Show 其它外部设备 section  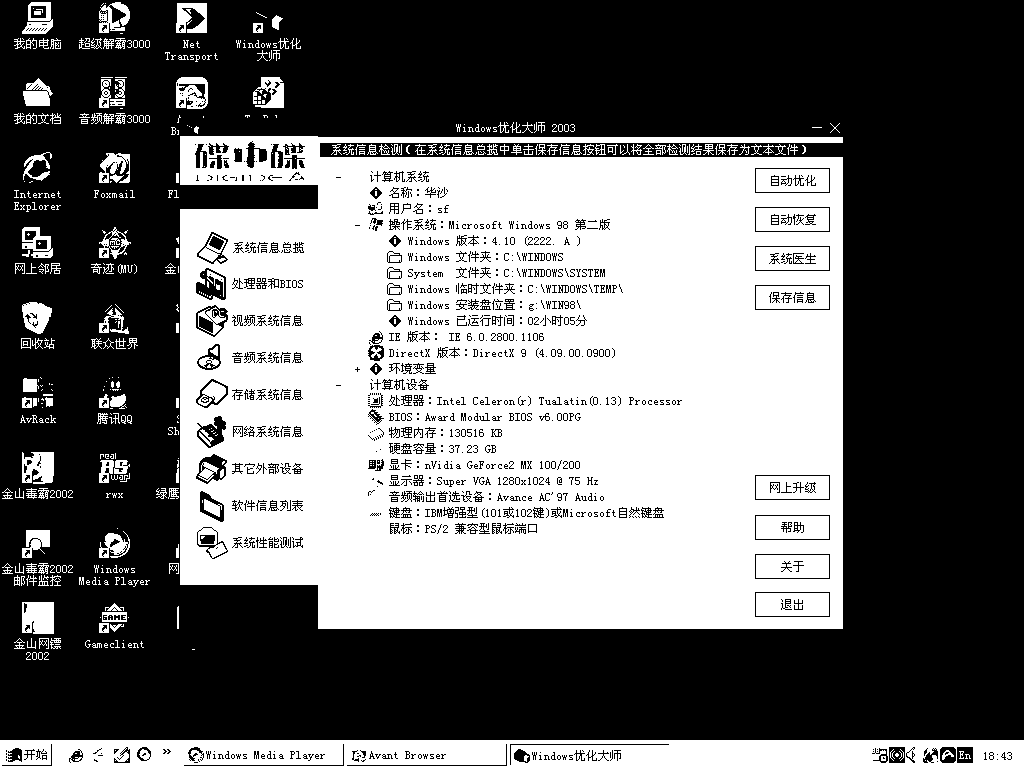250,469
